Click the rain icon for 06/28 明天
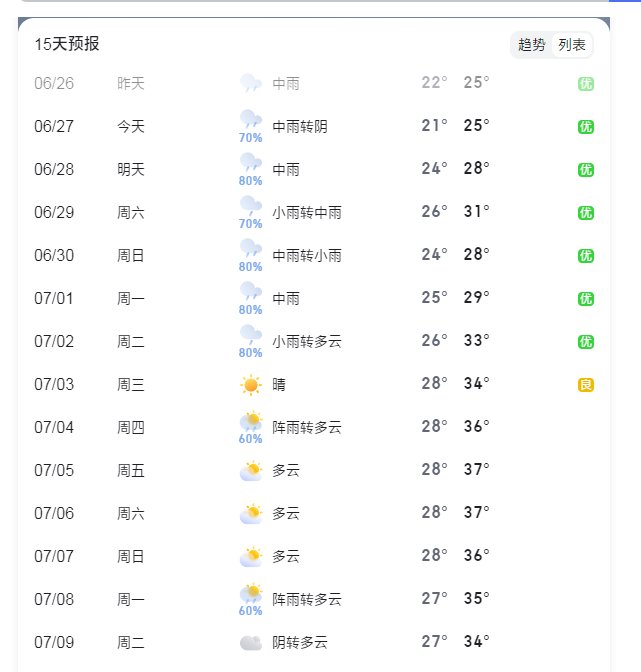 250,164
